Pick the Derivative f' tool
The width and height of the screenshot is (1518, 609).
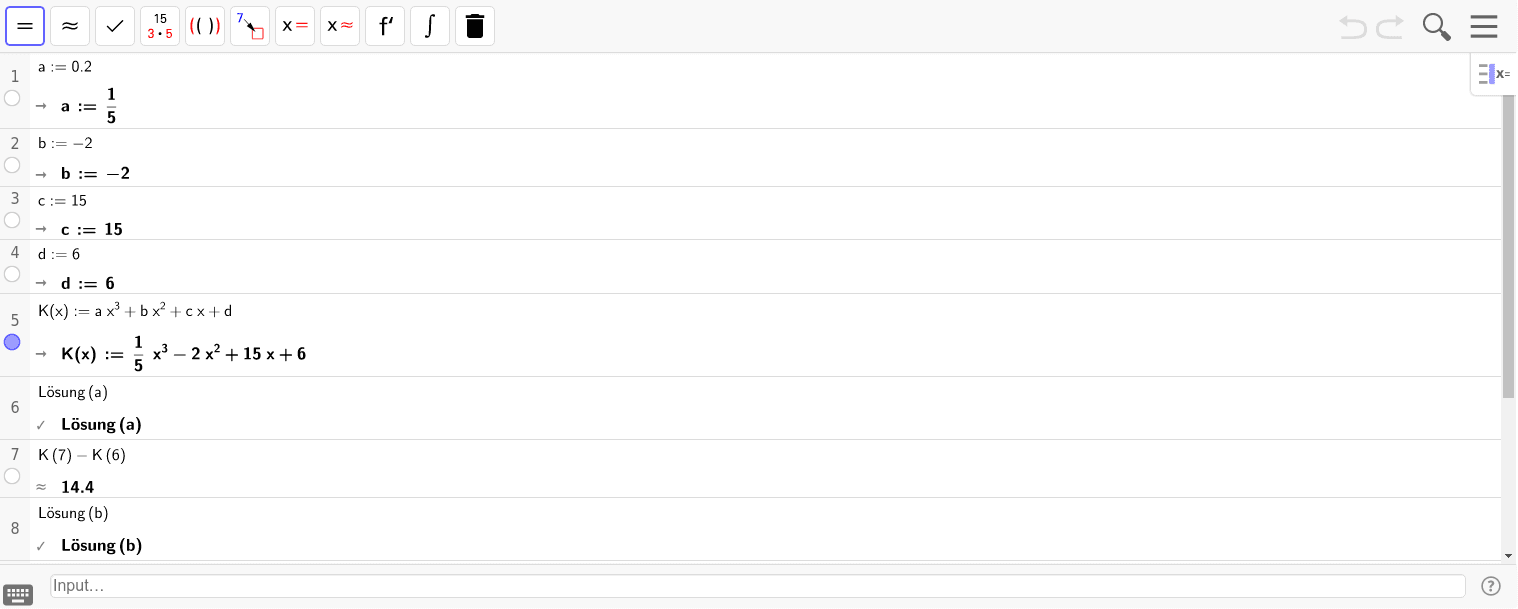[385, 26]
